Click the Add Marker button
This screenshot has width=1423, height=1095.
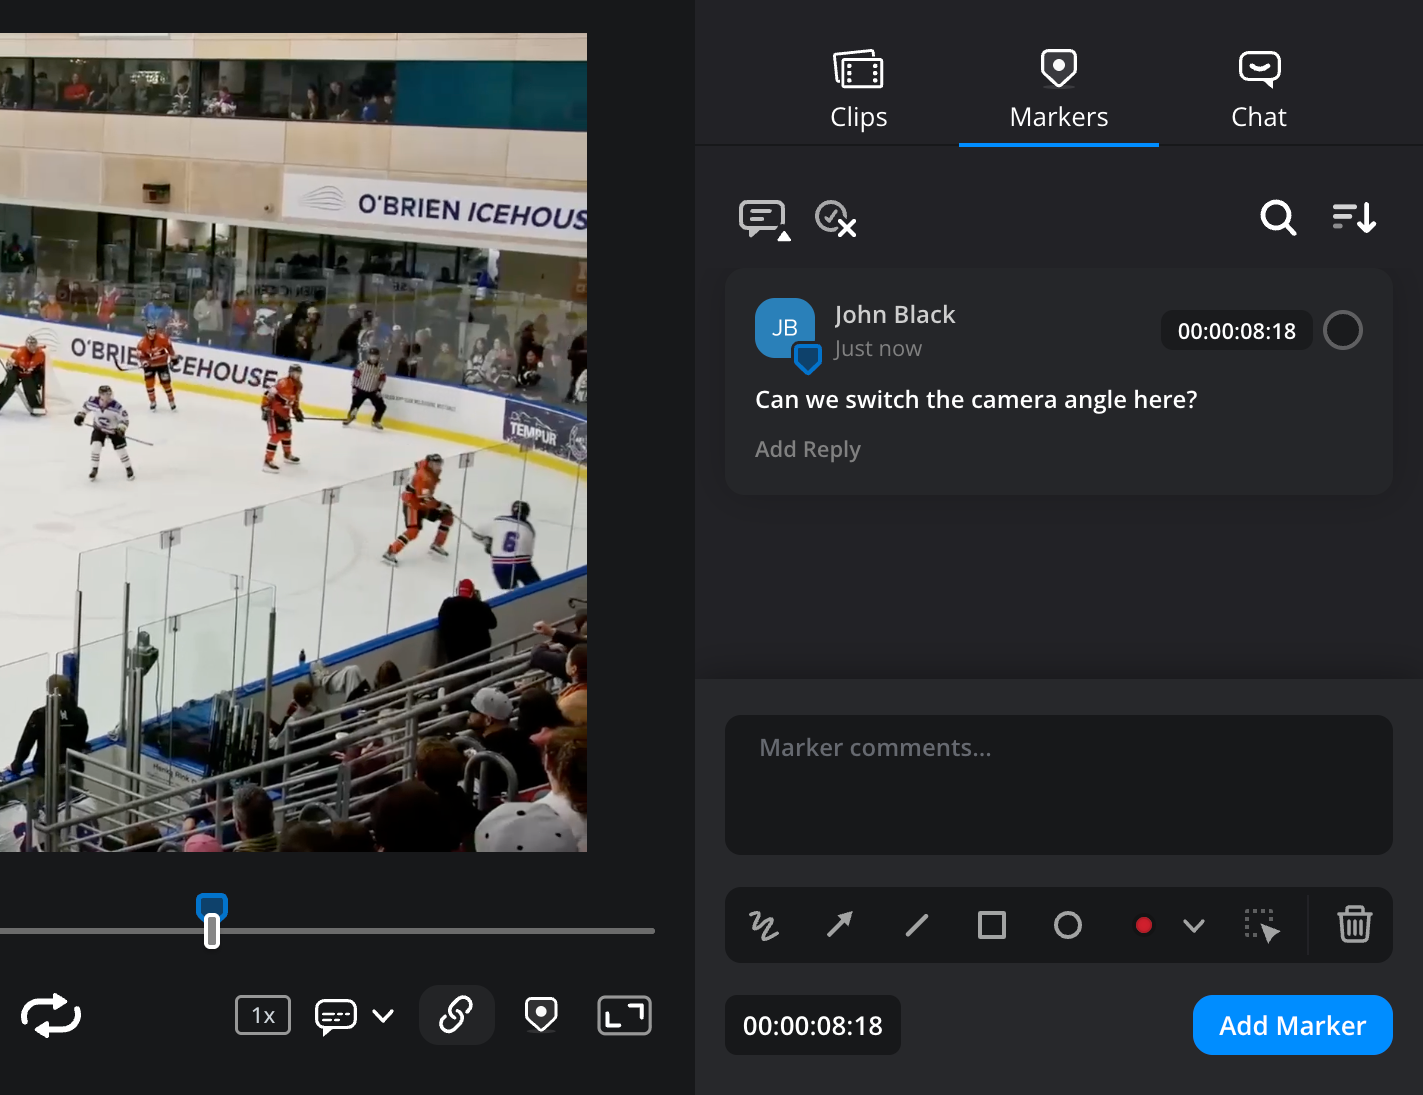[x=1292, y=1025]
